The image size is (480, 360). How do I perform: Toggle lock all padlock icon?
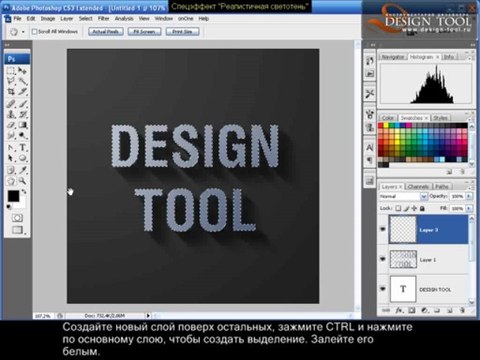point(422,208)
